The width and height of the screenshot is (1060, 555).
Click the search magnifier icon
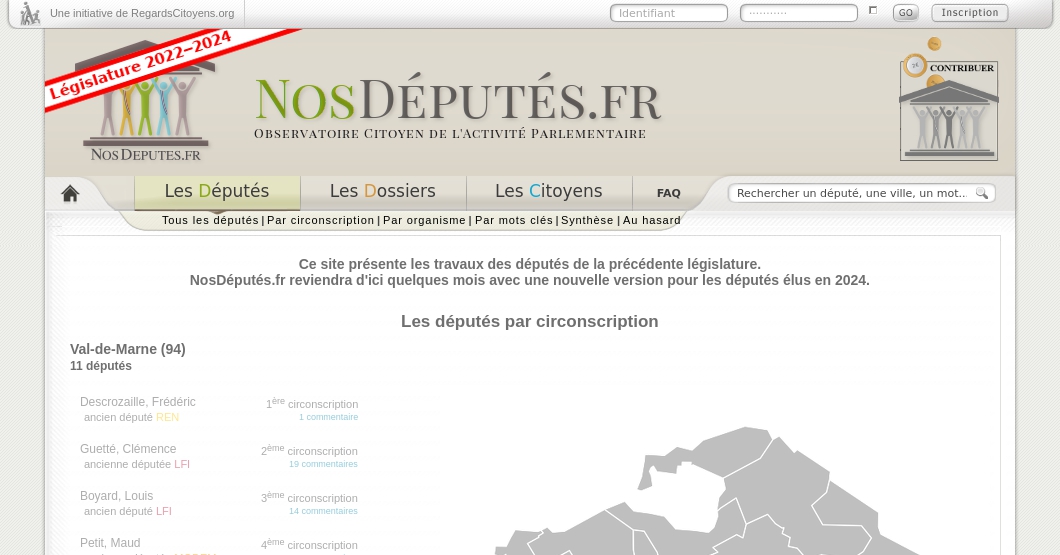click(982, 193)
